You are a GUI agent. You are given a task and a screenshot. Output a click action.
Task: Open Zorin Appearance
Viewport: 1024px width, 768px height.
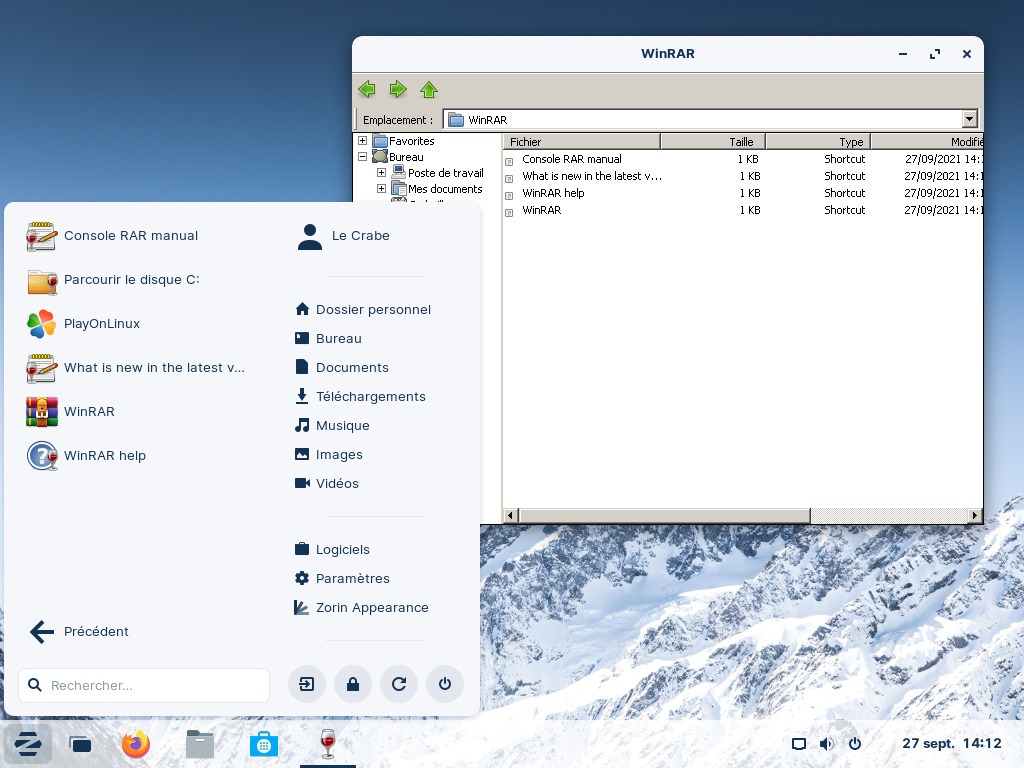point(361,607)
